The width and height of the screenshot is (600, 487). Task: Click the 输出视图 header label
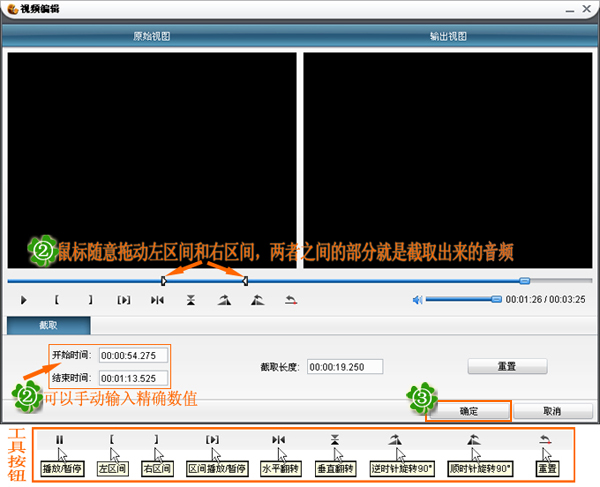448,36
